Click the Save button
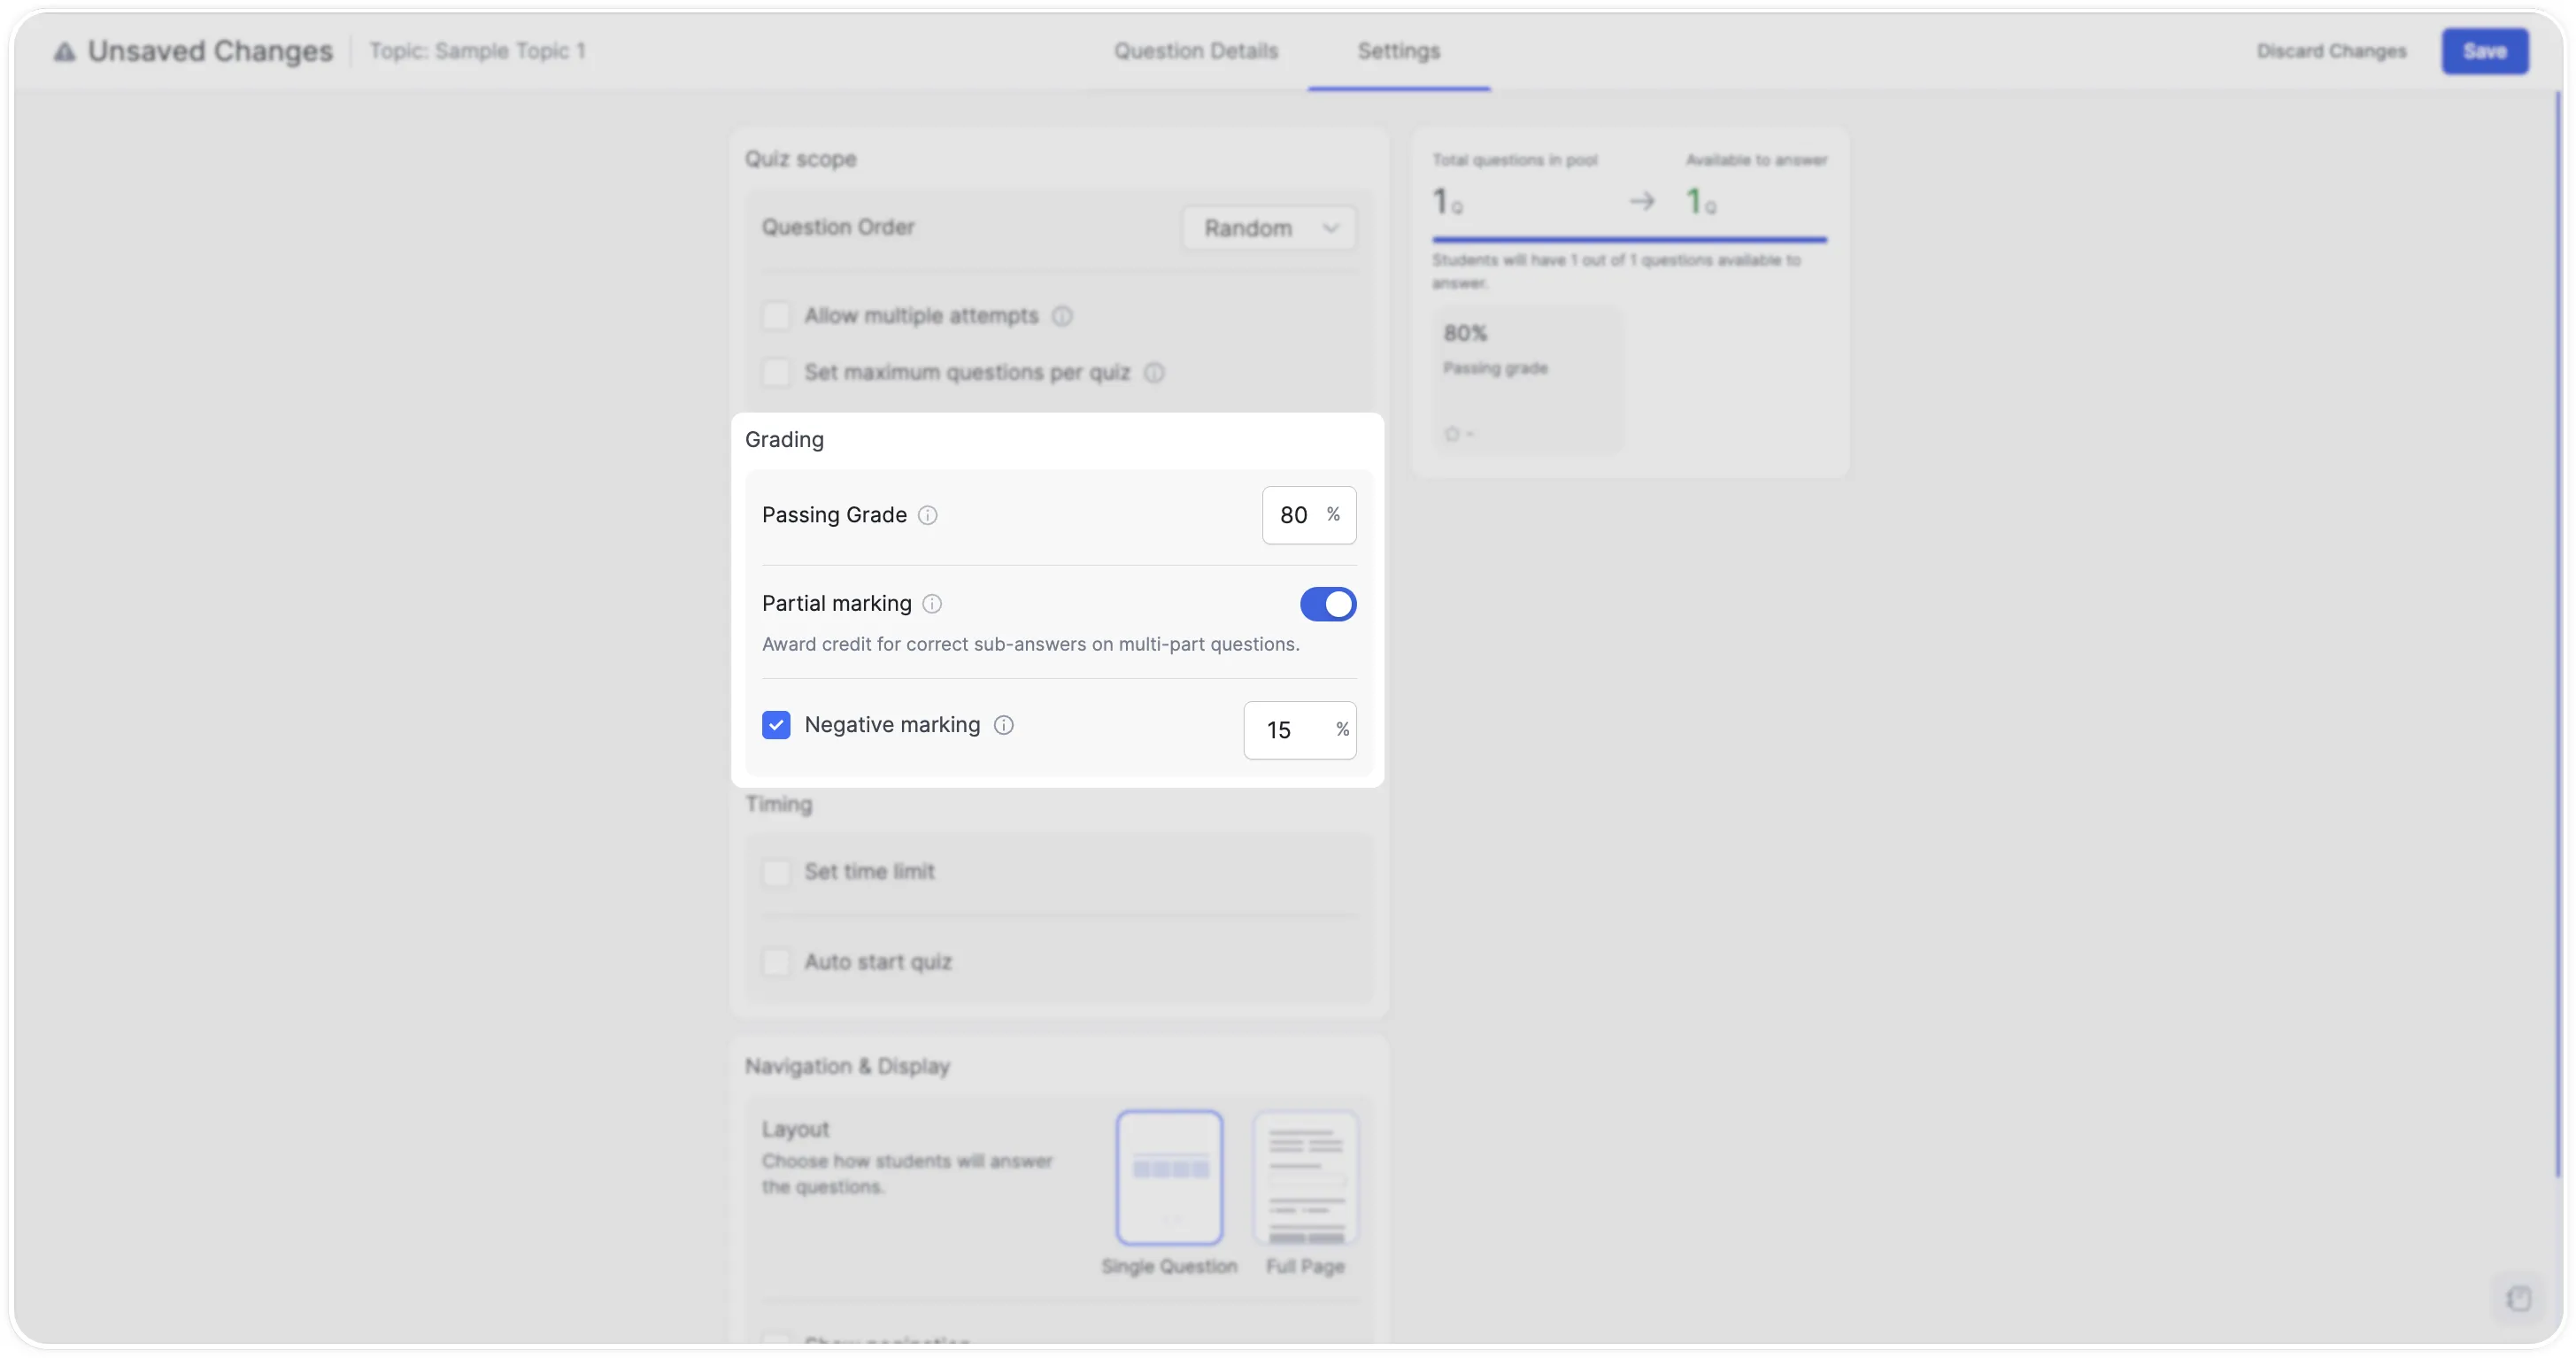 pos(2485,51)
